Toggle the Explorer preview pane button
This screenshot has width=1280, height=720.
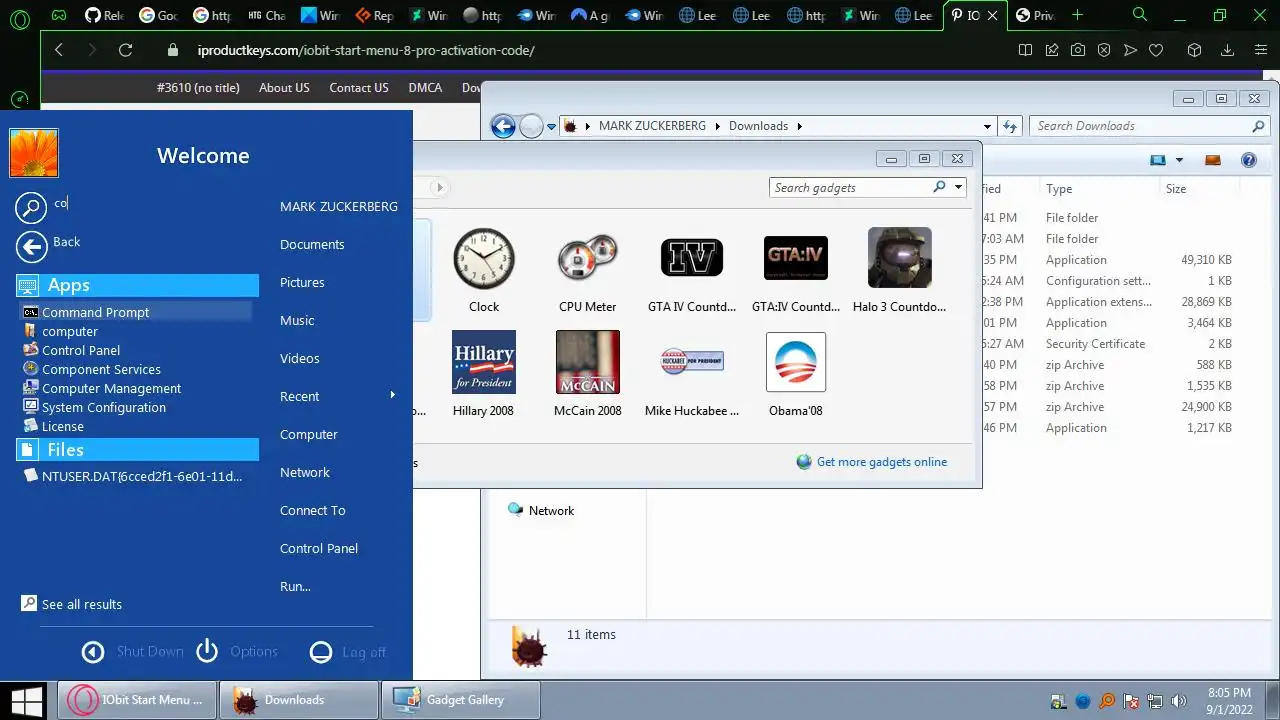pyautogui.click(x=1213, y=160)
